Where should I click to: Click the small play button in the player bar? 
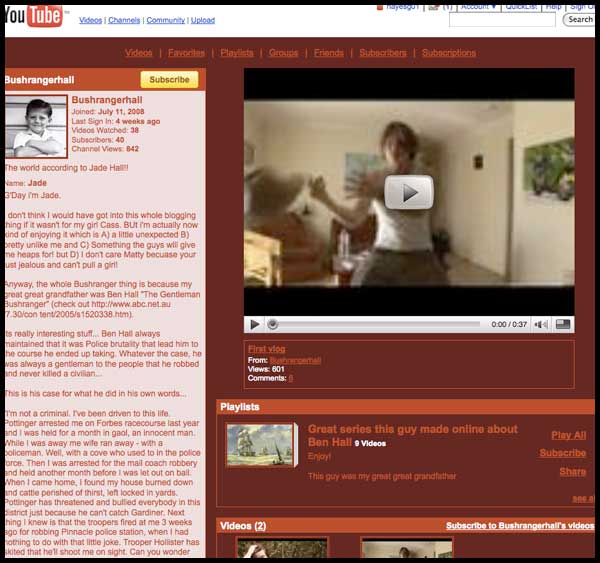coord(254,324)
